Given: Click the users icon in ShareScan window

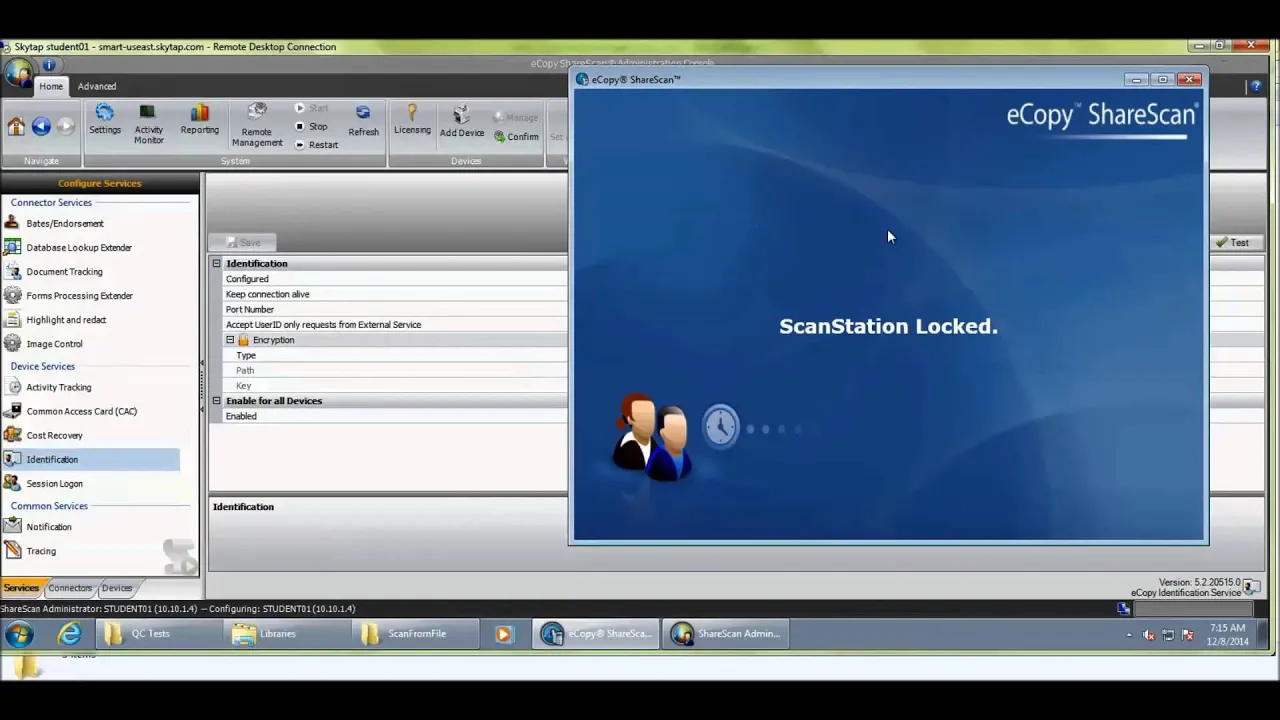Looking at the screenshot, I should (653, 438).
